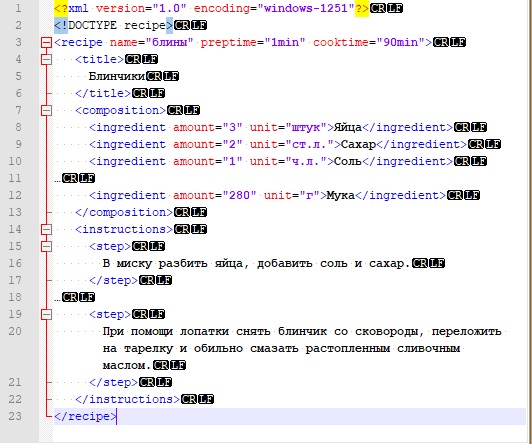Click line number 23 in the margin
Image resolution: width=532 pixels, height=444 pixels.
(15, 416)
